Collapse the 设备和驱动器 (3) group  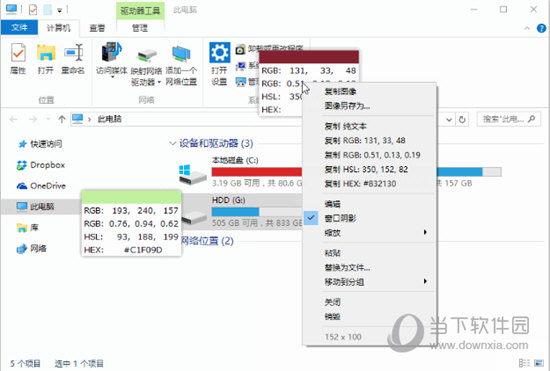coord(172,143)
